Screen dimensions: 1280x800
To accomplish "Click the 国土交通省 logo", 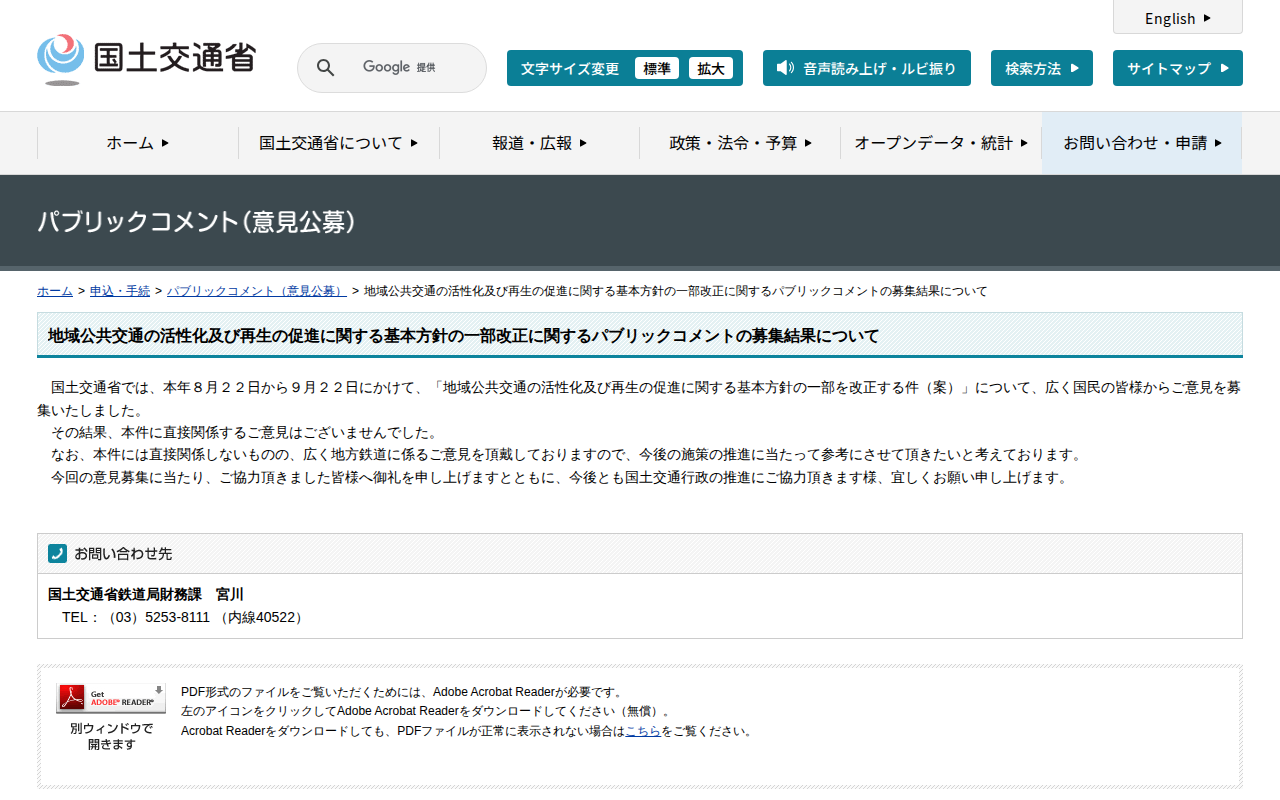I will click(146, 60).
